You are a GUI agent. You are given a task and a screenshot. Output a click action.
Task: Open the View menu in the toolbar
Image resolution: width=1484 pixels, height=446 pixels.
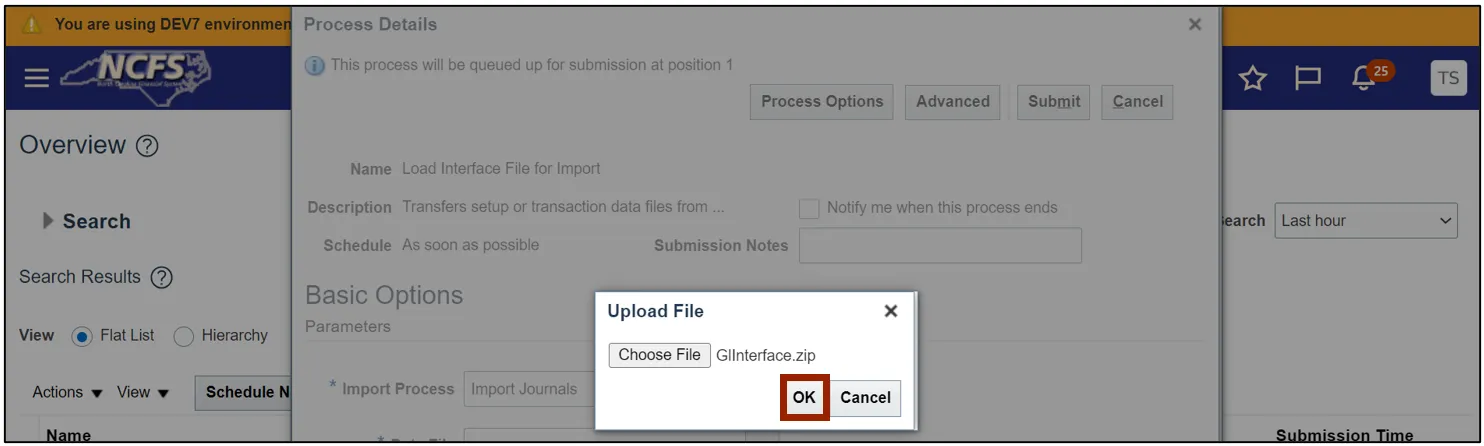click(x=143, y=392)
